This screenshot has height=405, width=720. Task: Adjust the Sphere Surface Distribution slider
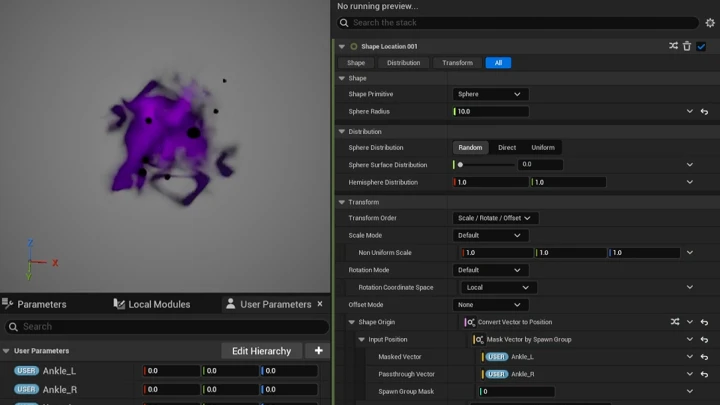[486, 165]
